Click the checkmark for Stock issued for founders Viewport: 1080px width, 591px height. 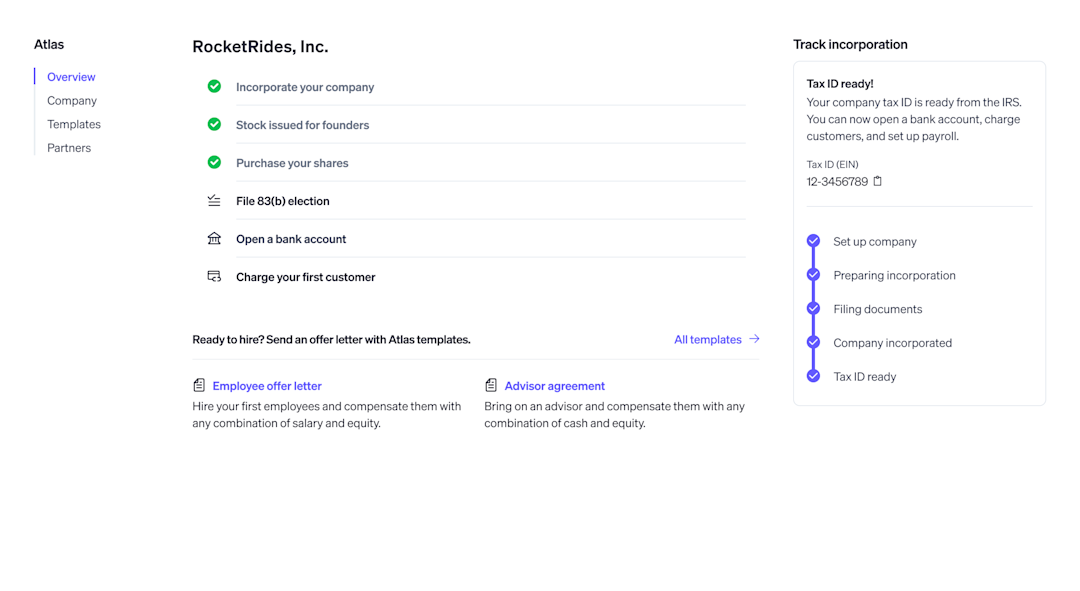pyautogui.click(x=213, y=124)
